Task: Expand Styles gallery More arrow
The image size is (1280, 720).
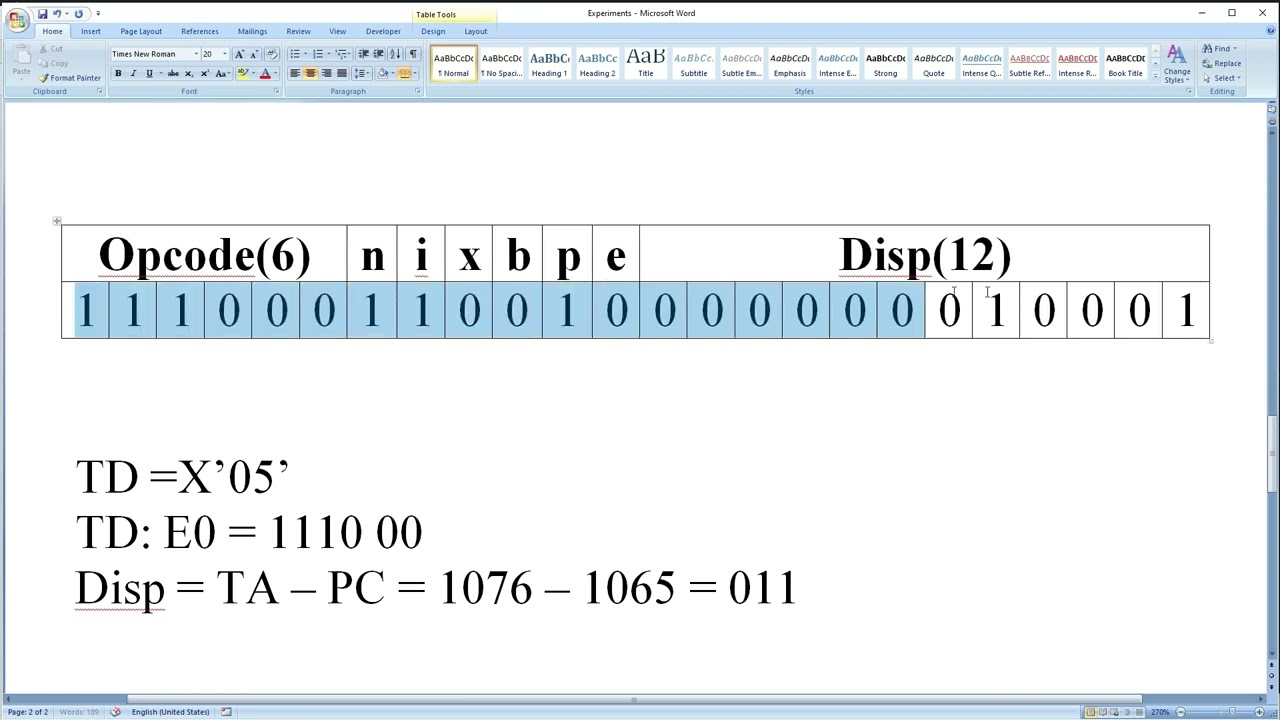Action: (1155, 76)
